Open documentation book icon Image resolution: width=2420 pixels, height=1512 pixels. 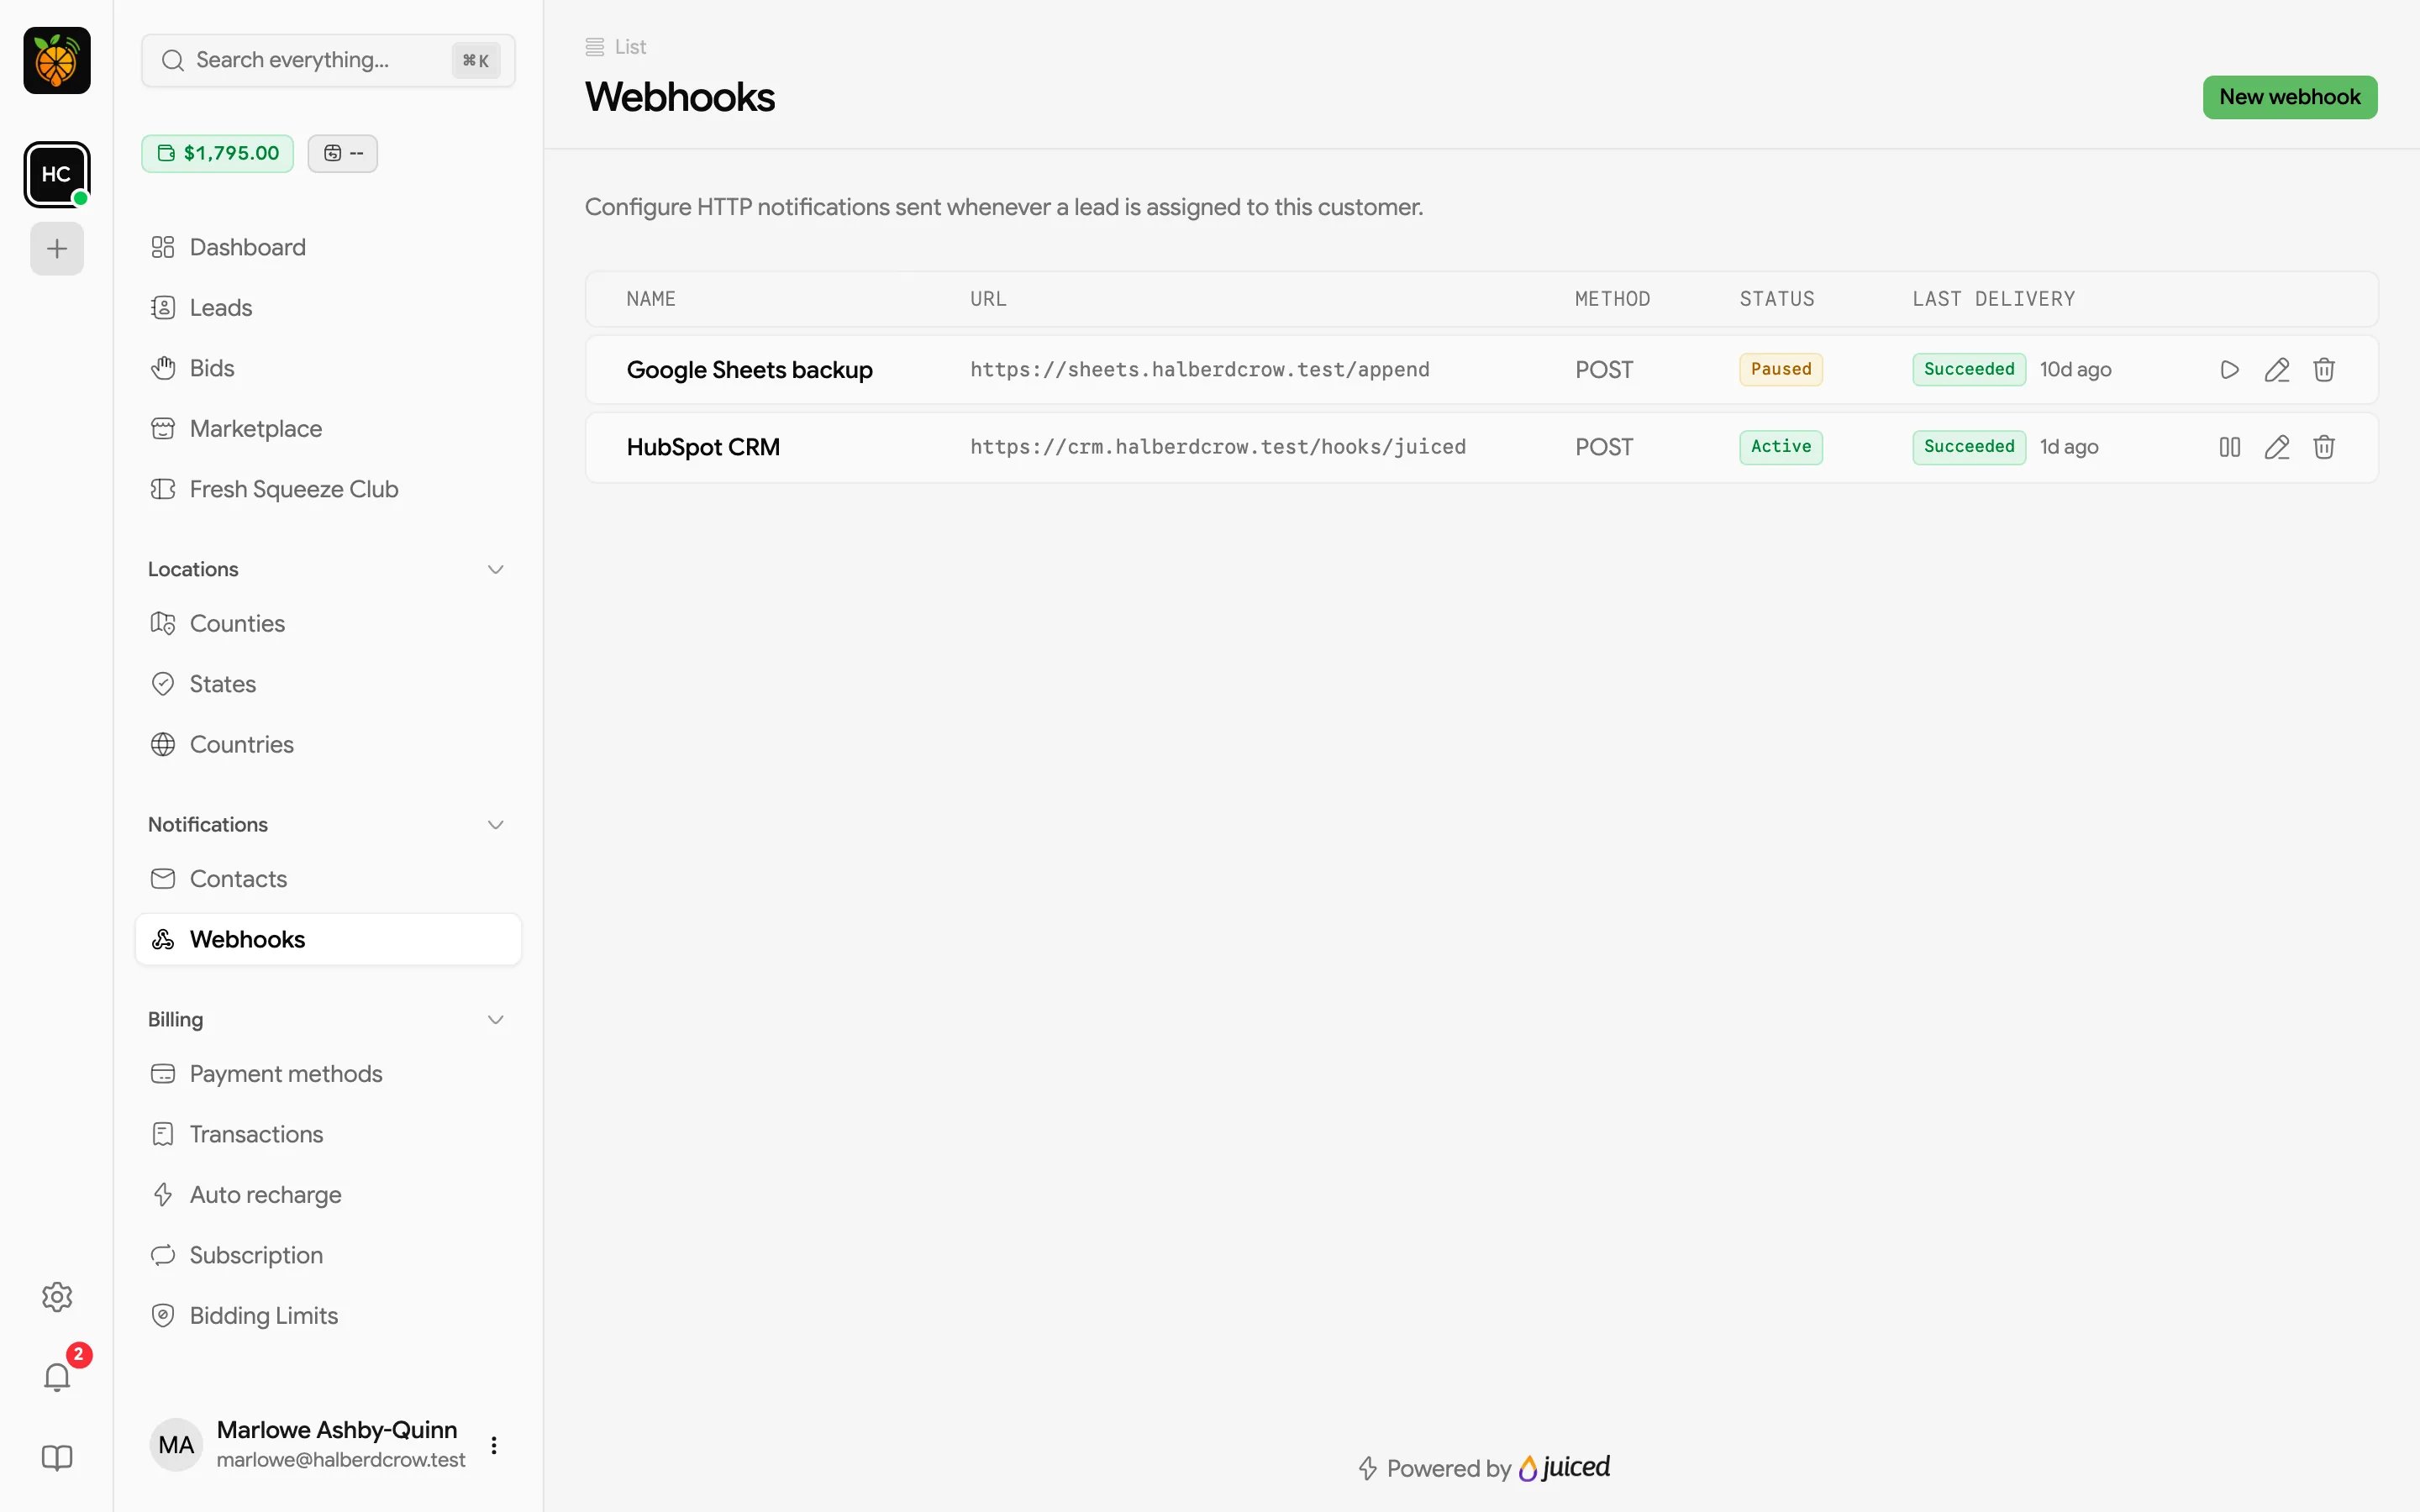coord(57,1458)
